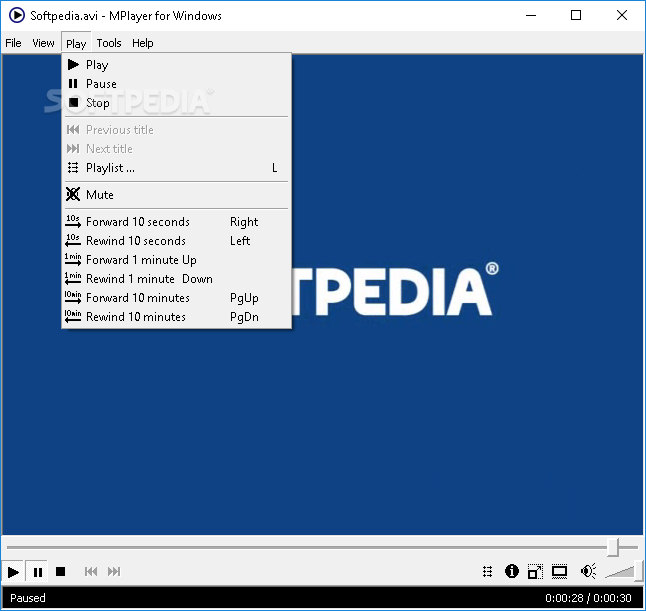
Task: Click the Play button in bottom toolbar
Action: coord(13,572)
